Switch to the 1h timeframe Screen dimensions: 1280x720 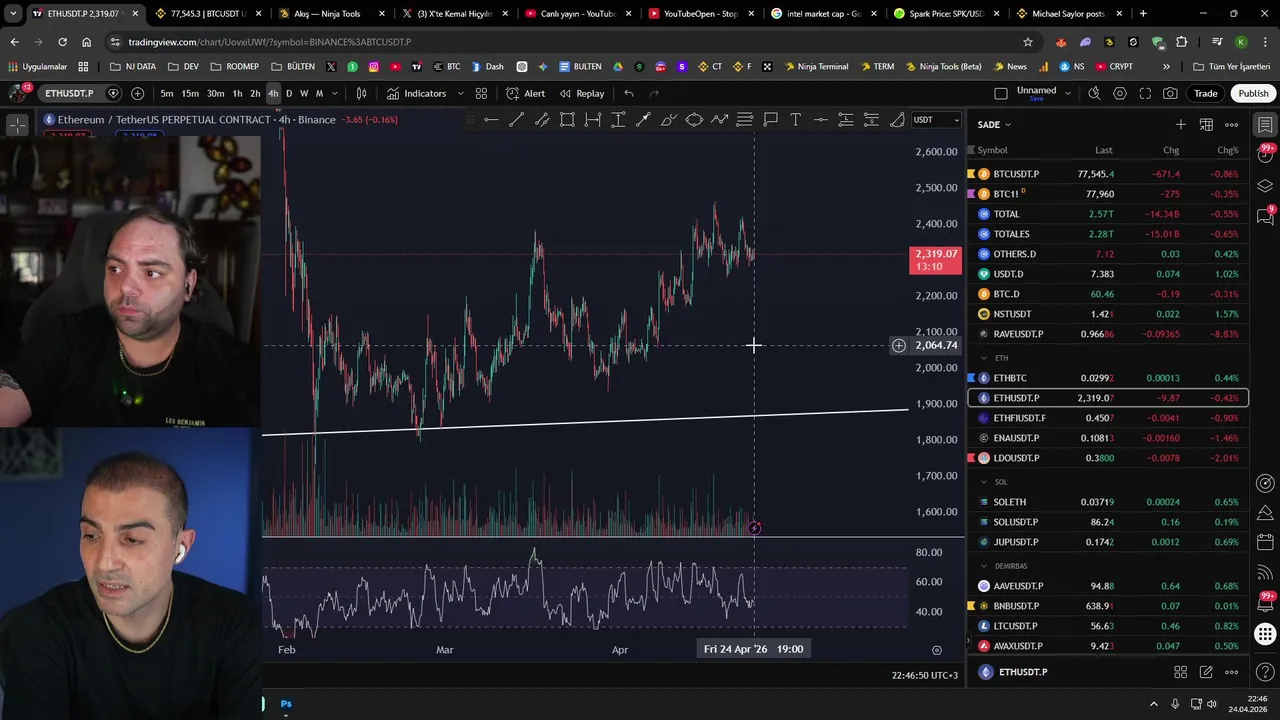[x=237, y=93]
